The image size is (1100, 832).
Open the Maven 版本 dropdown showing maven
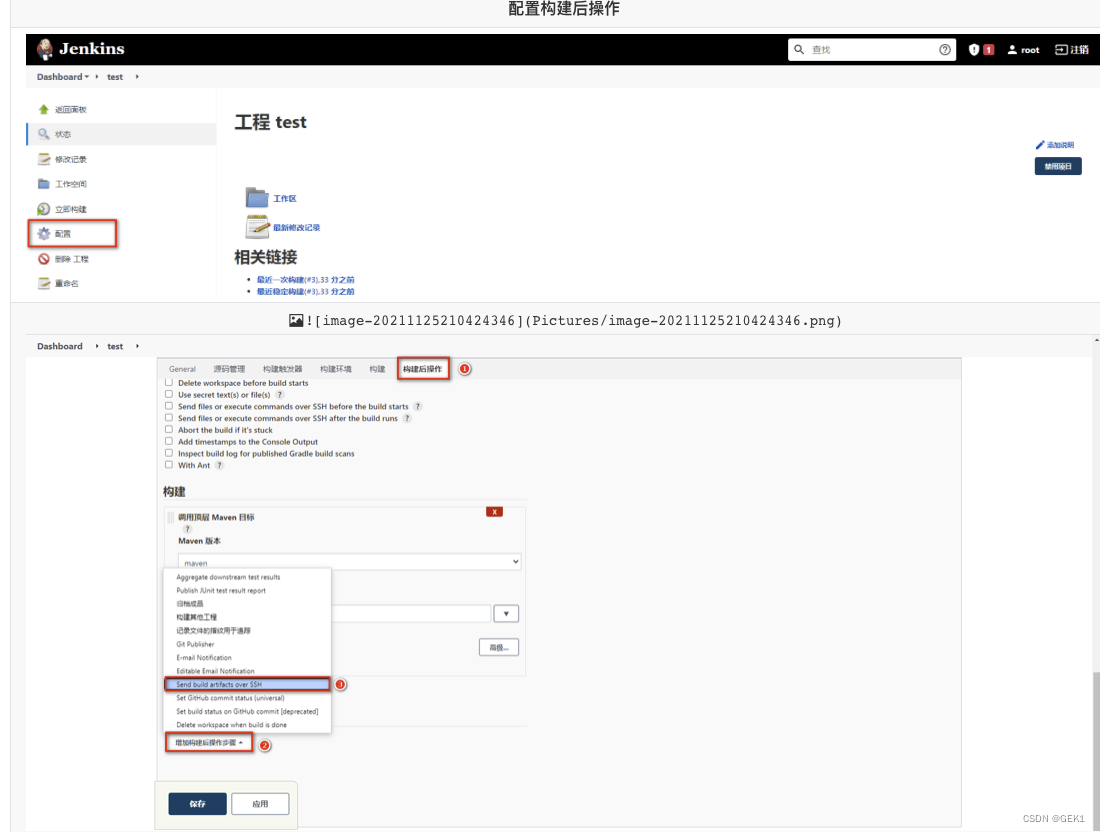349,562
